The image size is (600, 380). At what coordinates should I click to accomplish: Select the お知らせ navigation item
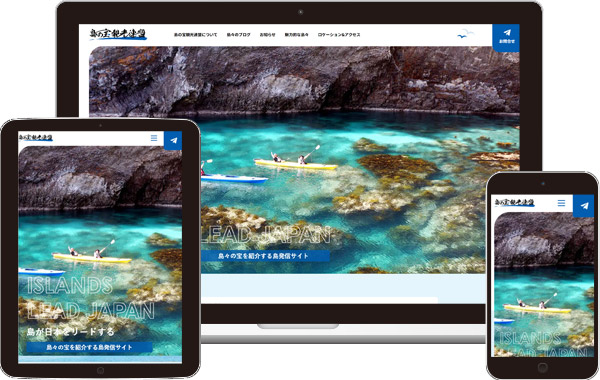[267, 35]
